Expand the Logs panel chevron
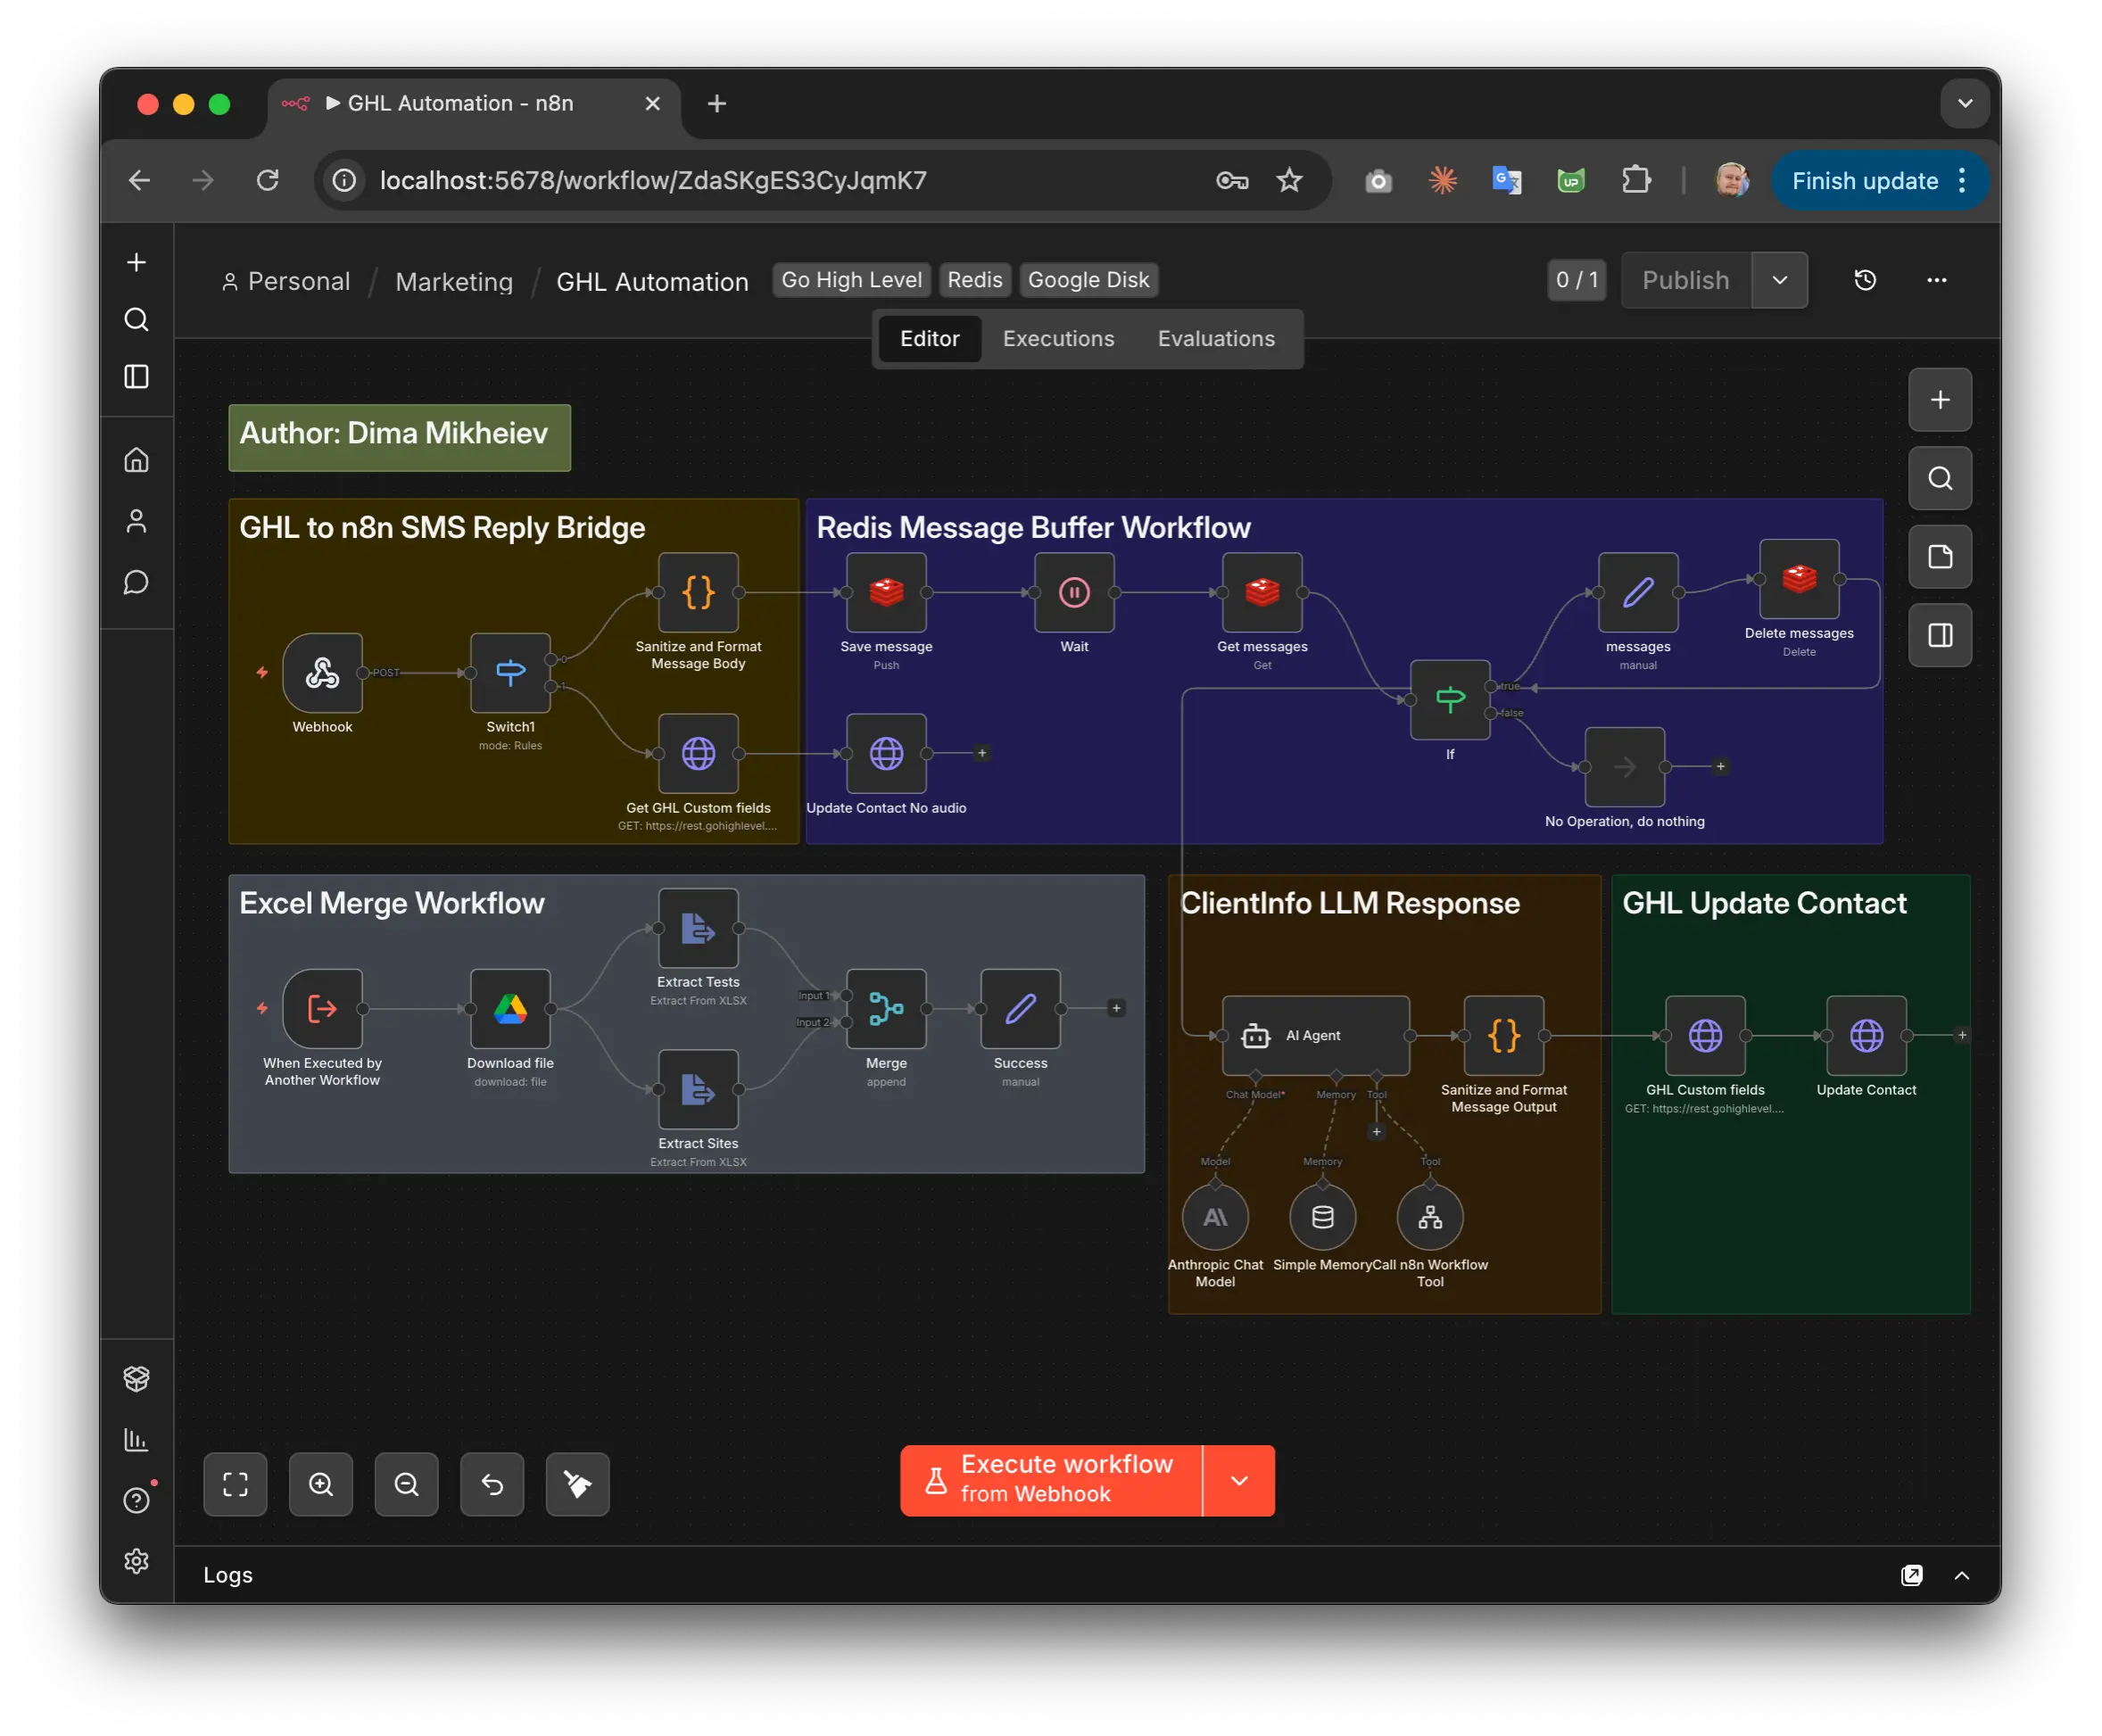 [1962, 1575]
